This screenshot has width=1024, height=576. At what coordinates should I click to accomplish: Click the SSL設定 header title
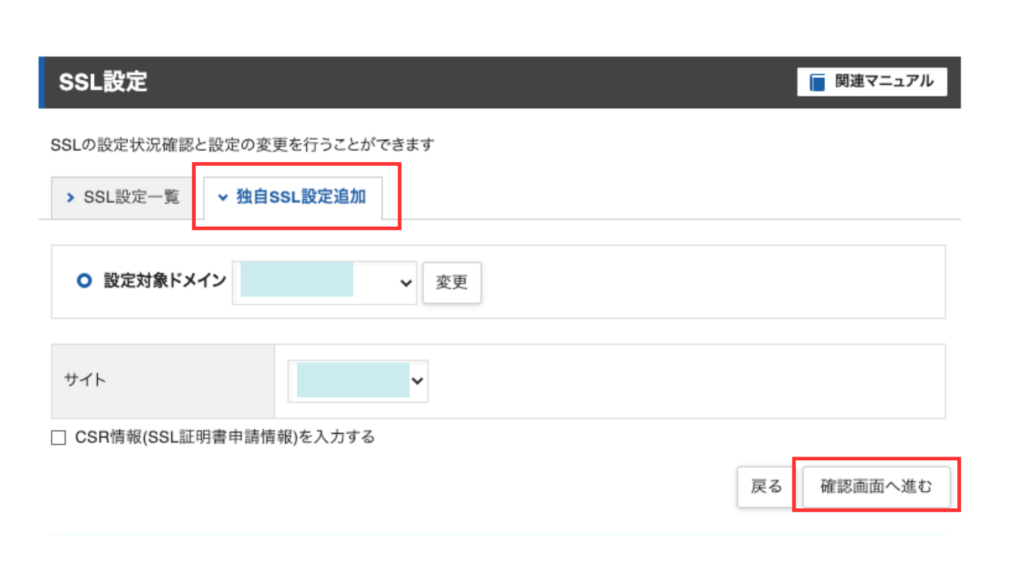pyautogui.click(x=103, y=82)
